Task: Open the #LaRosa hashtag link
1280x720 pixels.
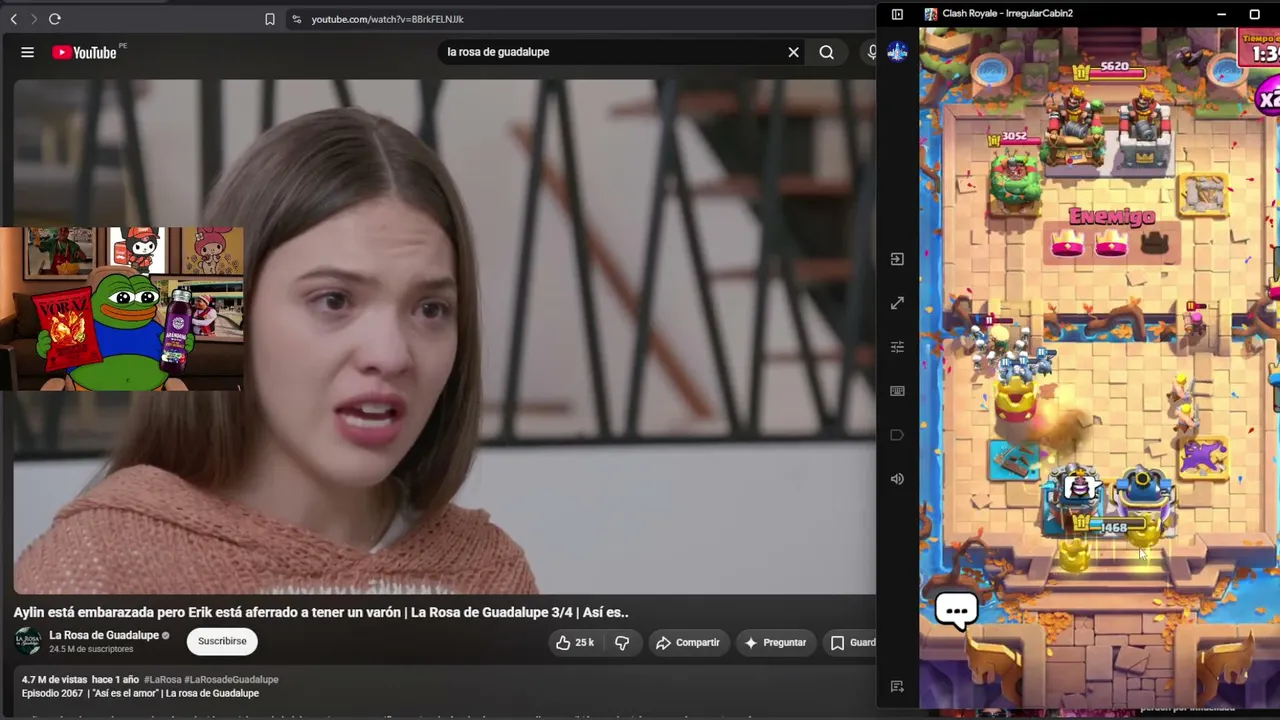Action: pyautogui.click(x=162, y=680)
